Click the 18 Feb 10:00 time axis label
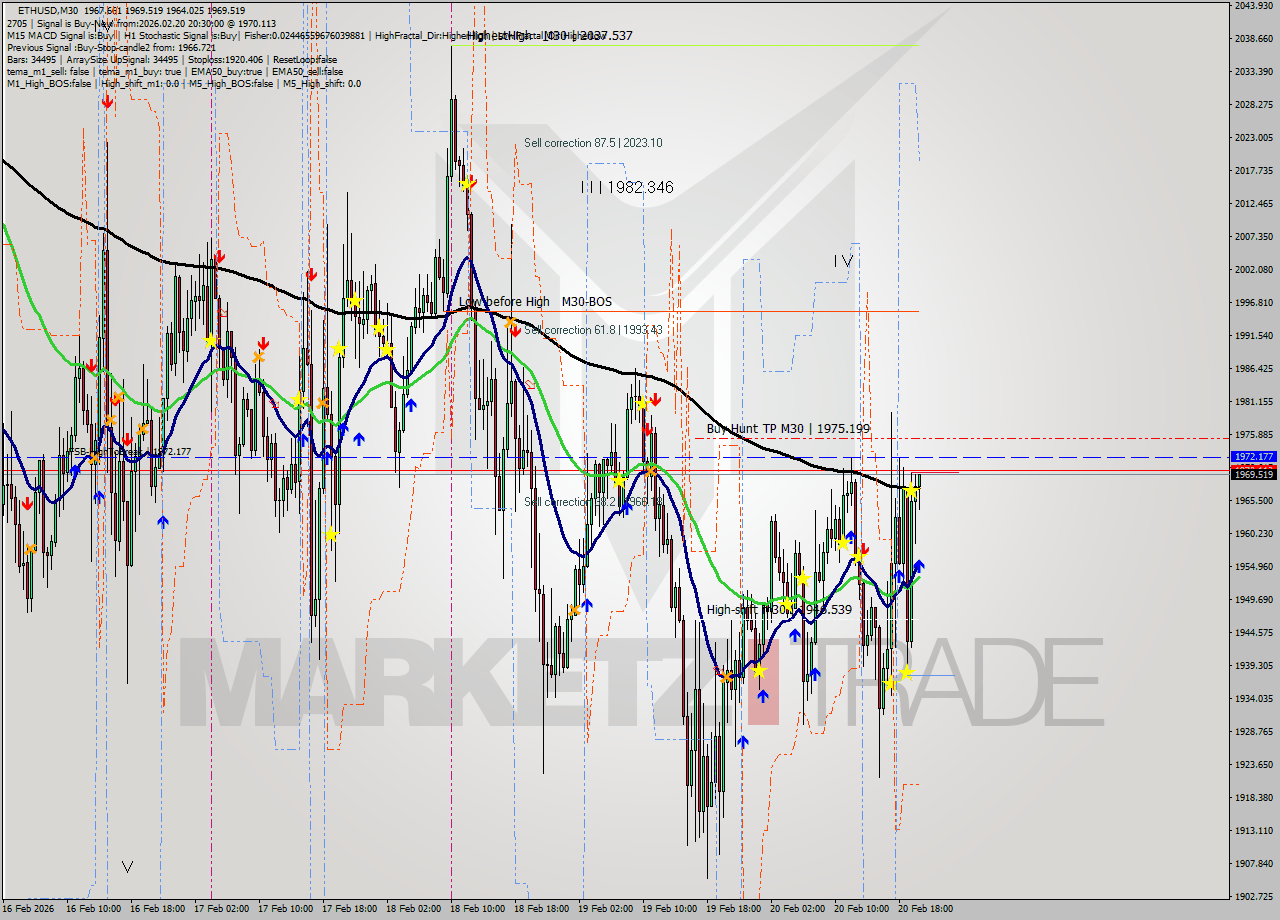Screen dimensions: 1280x920 point(478,909)
